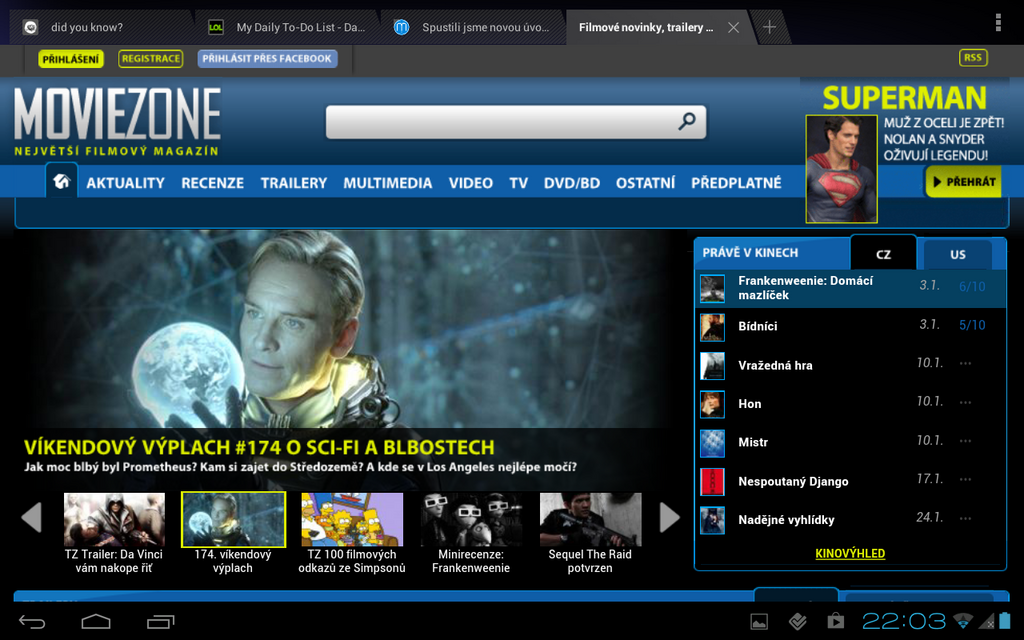
Task: Tap the Android back button
Action: point(32,622)
